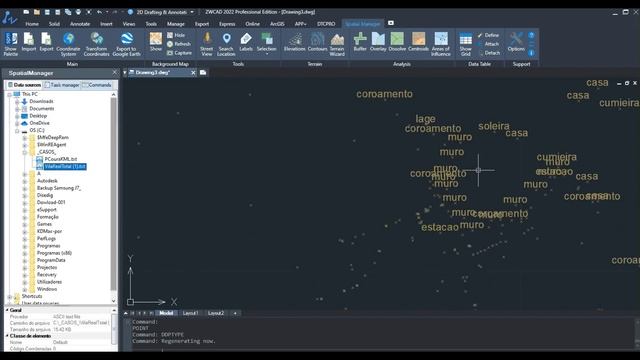The height and width of the screenshot is (360, 640).
Task: Expand the OneDrive tree node
Action: 17,123
